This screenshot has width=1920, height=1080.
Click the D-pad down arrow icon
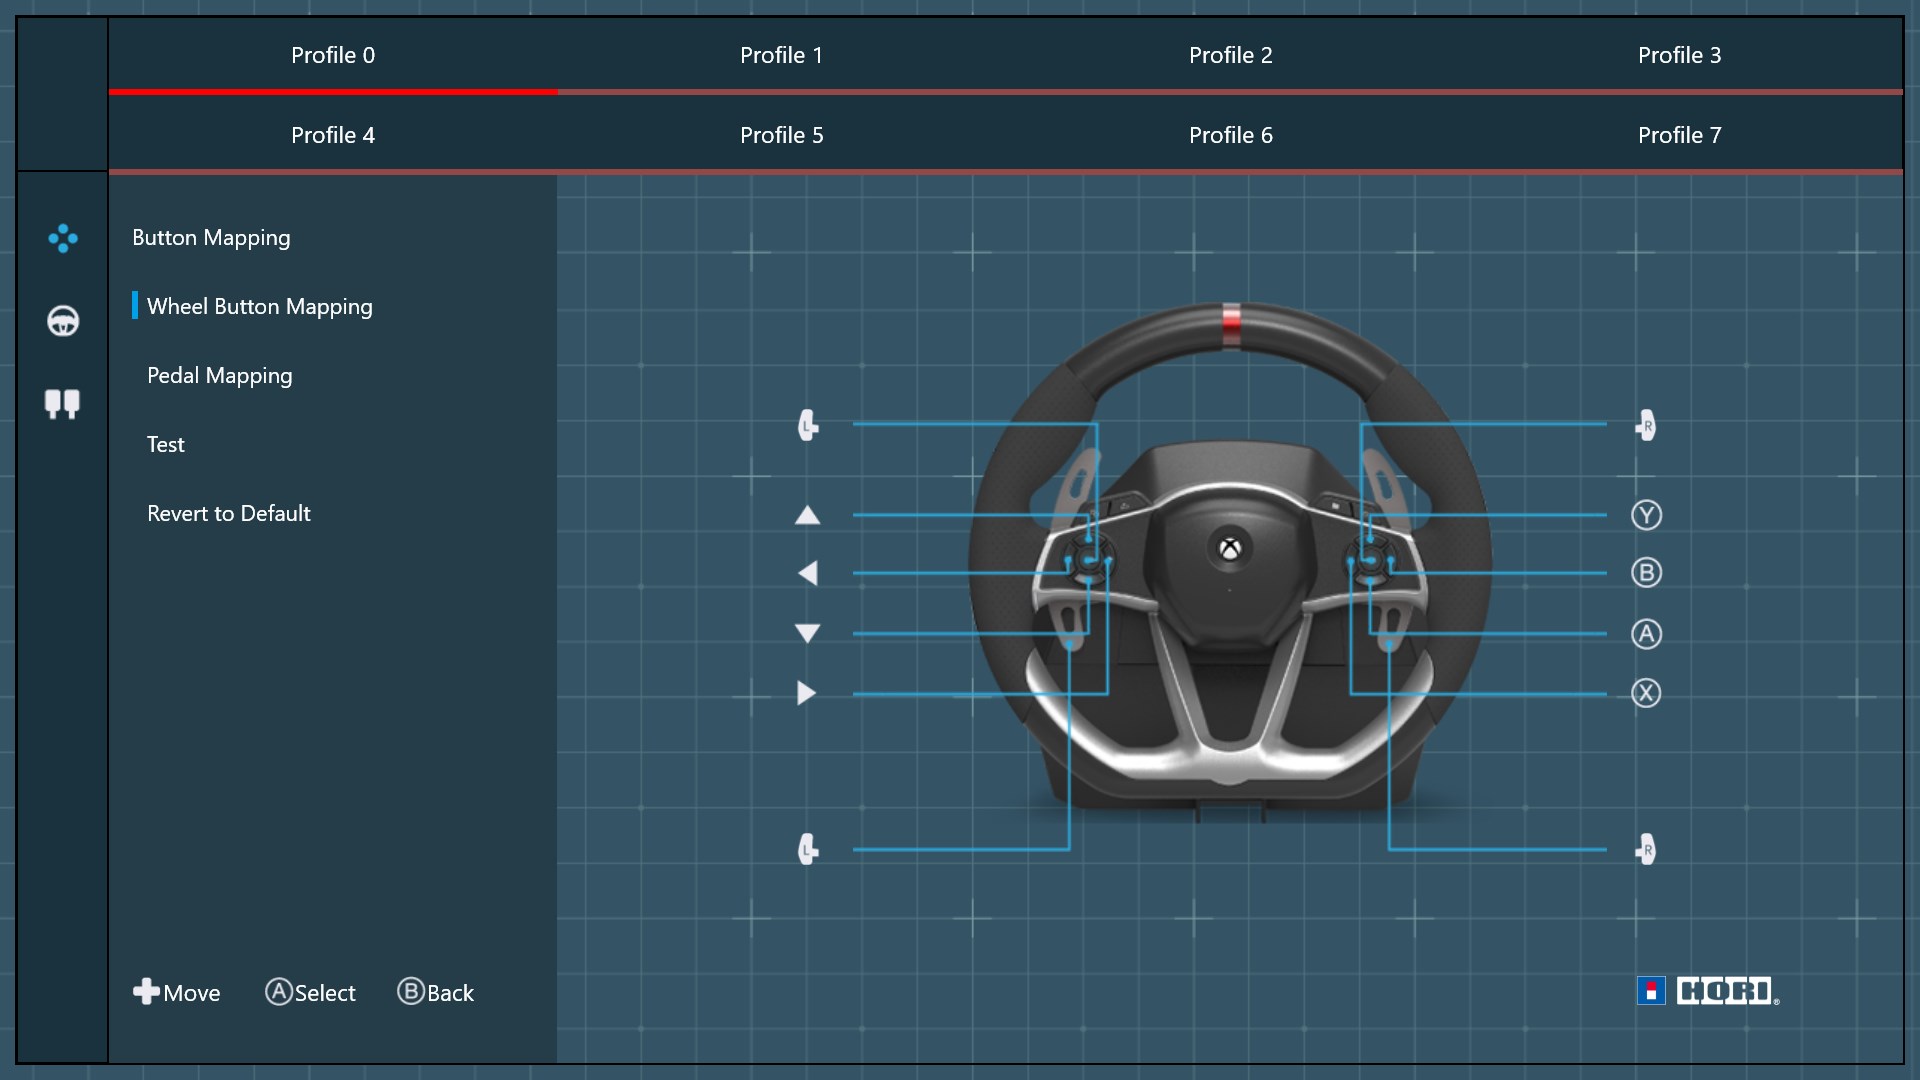pyautogui.click(x=807, y=633)
